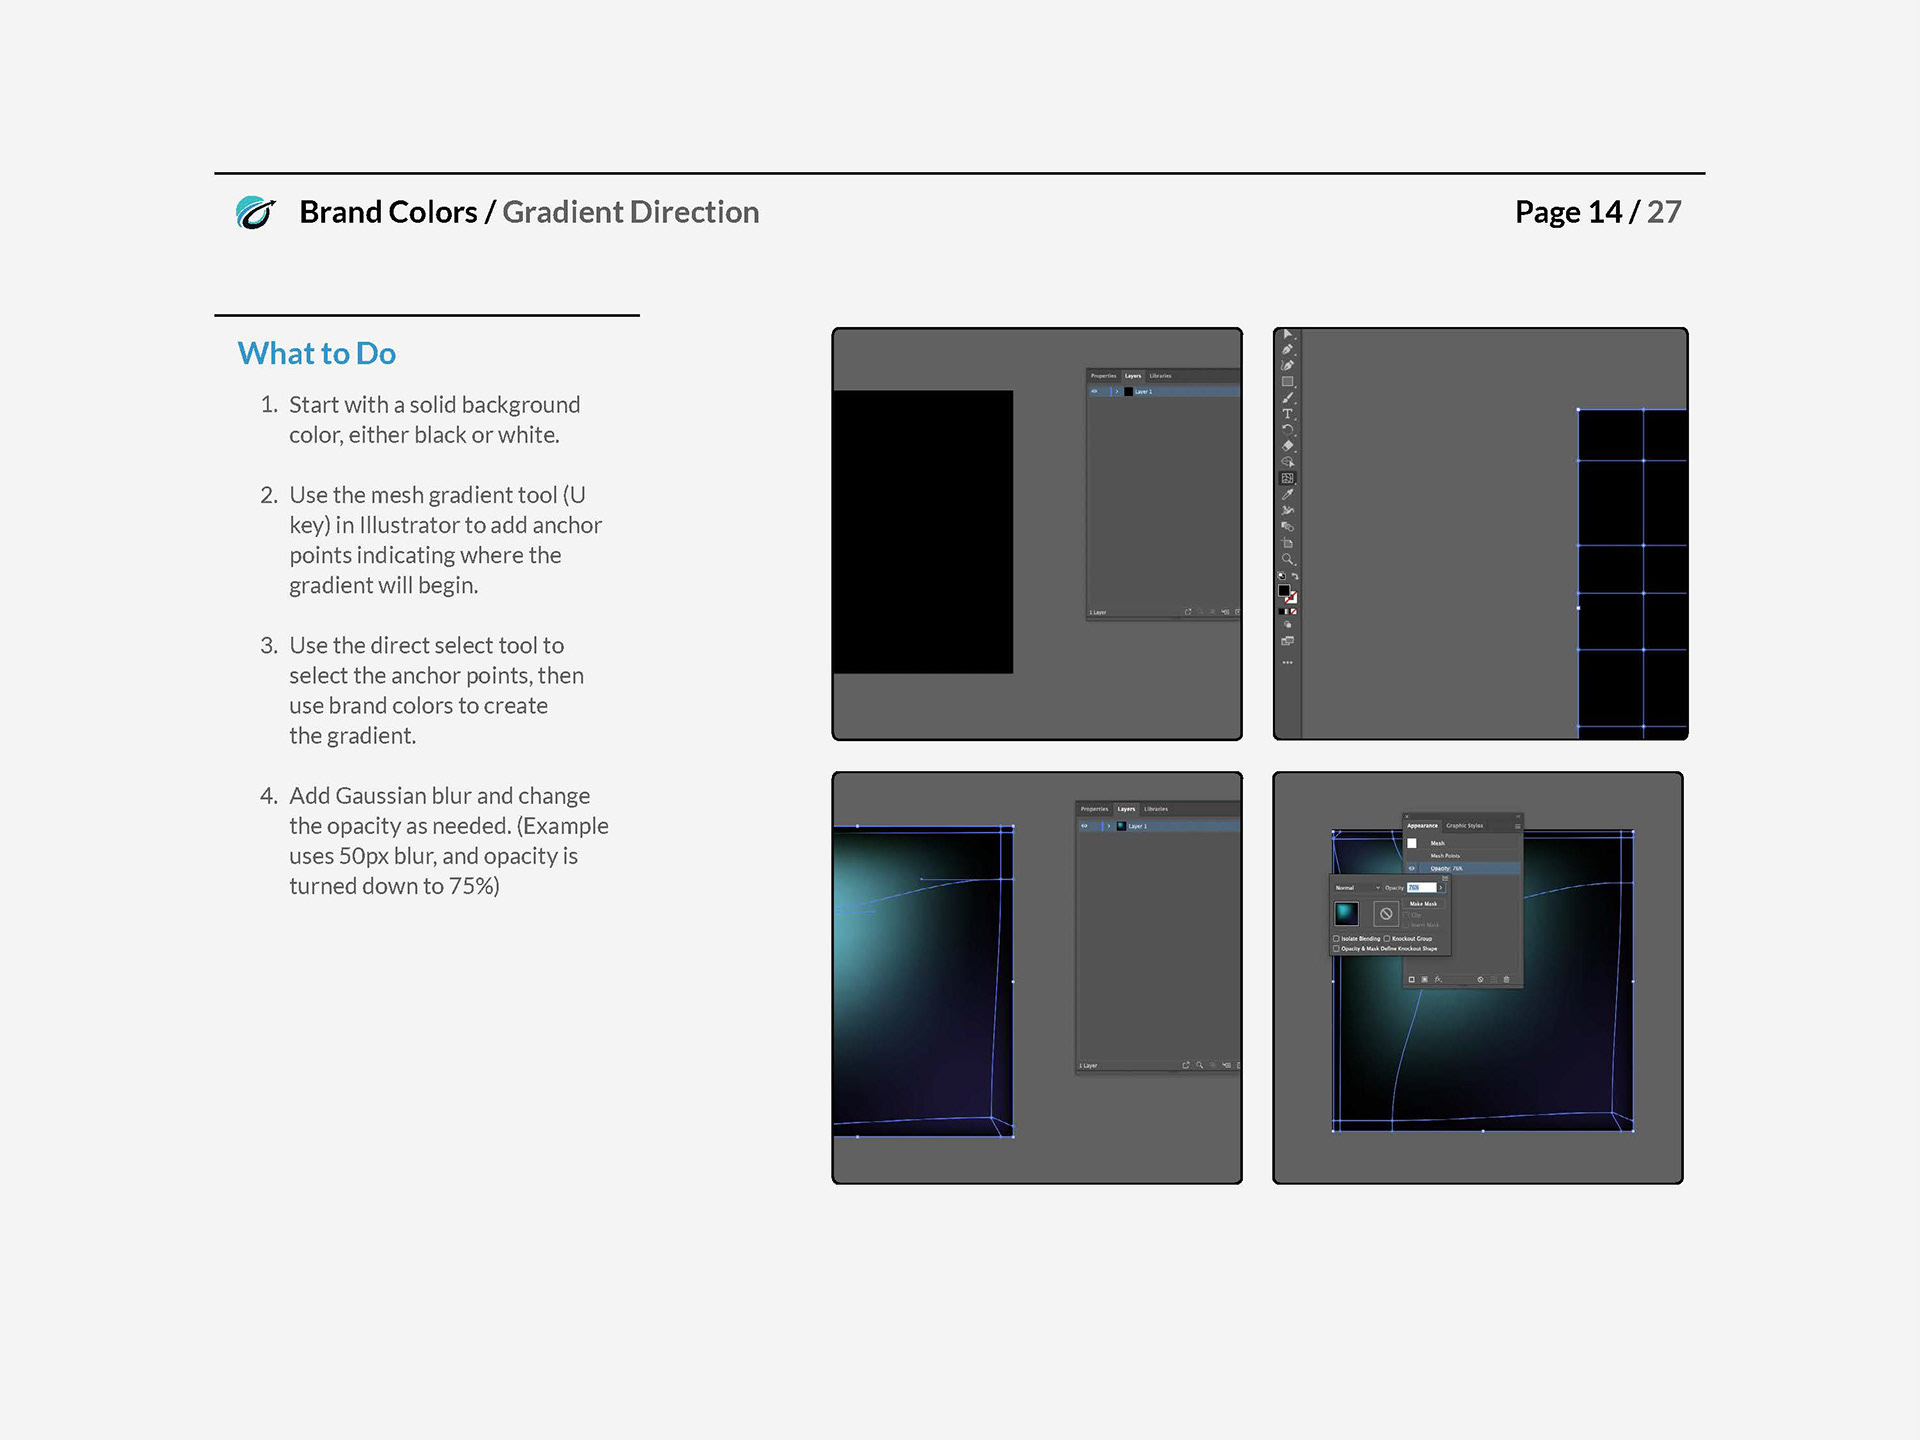Check the Isolate Blending checkbox
Viewport: 1920px width, 1440px height.
(1336, 938)
